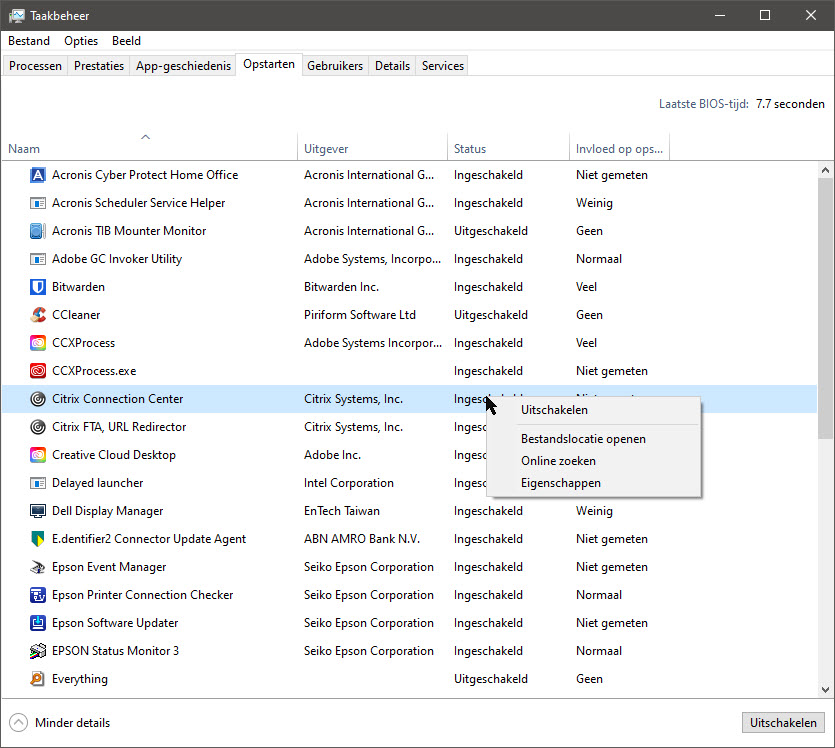Switch to the Details tab
This screenshot has height=748, width=835.
[x=392, y=66]
